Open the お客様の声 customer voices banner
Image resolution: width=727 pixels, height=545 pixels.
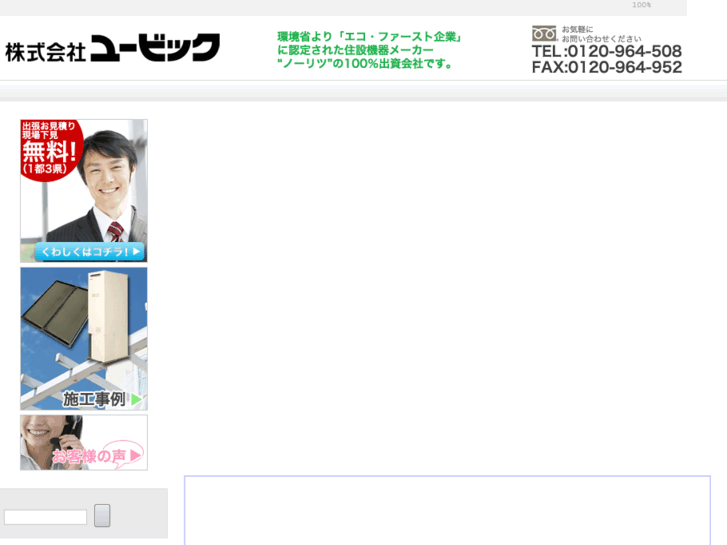[x=84, y=442]
